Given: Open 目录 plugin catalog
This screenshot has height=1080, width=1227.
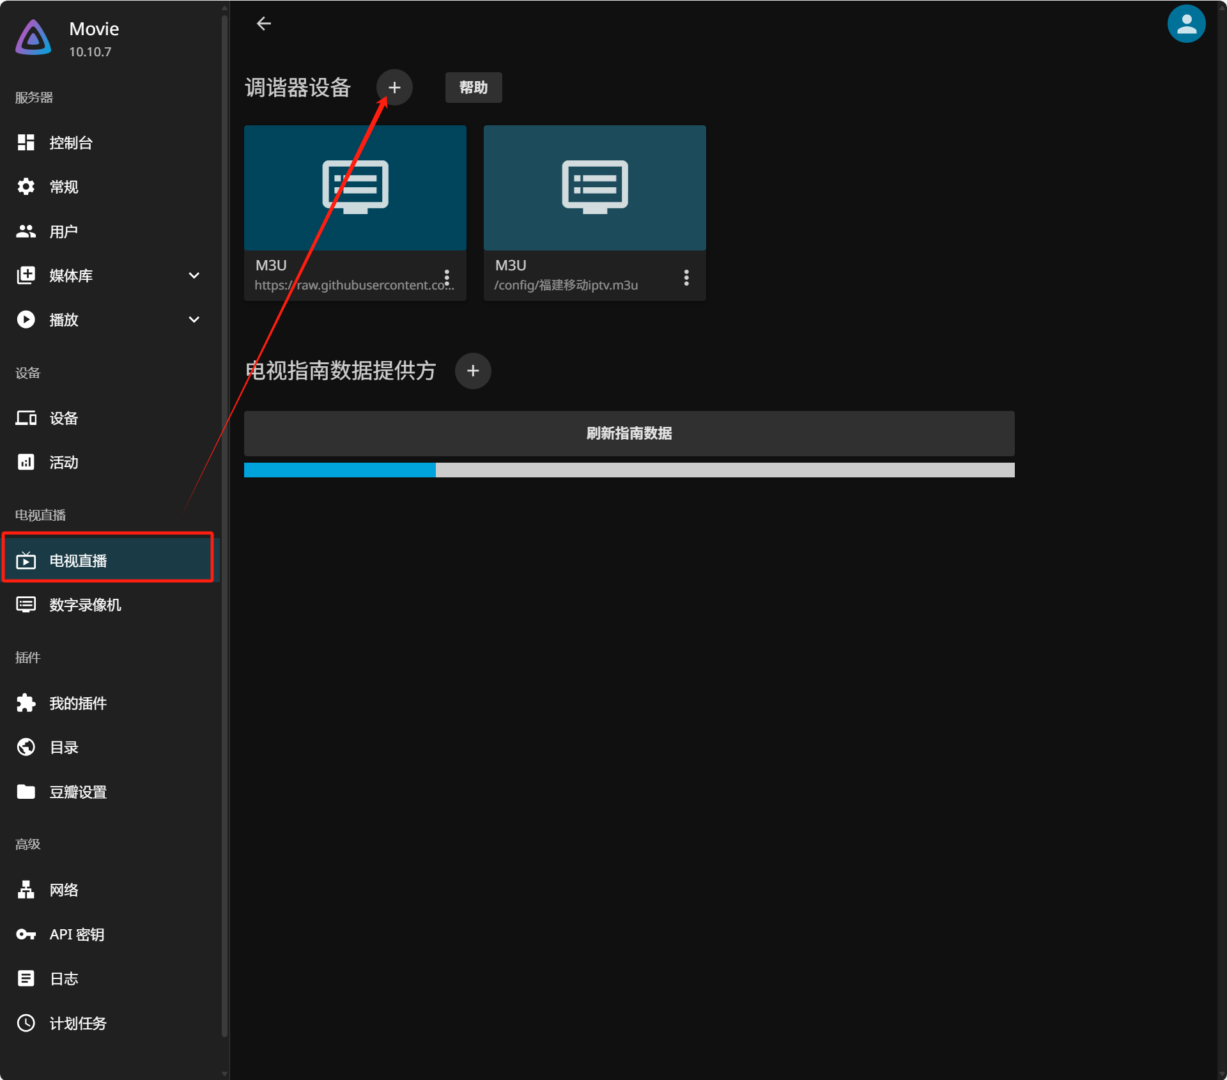Looking at the screenshot, I should tap(108, 747).
